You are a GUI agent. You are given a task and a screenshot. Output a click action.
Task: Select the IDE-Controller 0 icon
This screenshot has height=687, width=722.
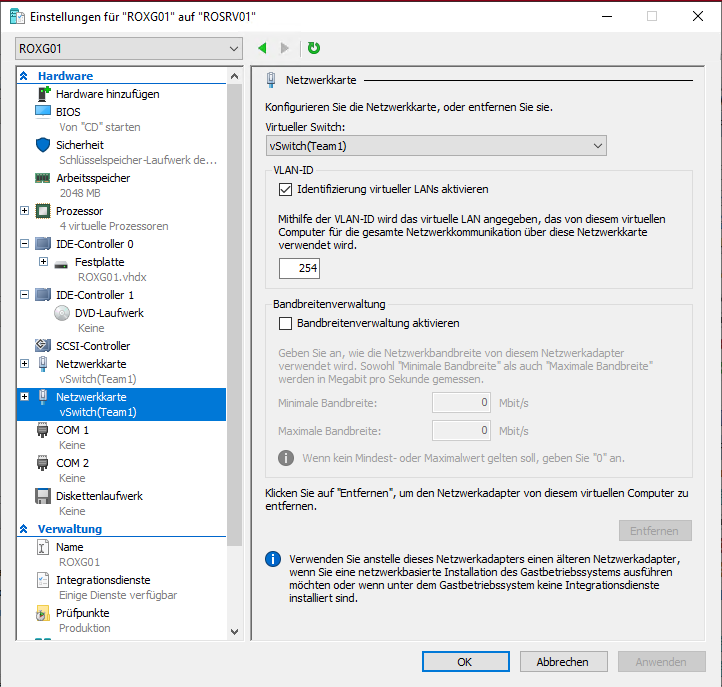click(43, 244)
